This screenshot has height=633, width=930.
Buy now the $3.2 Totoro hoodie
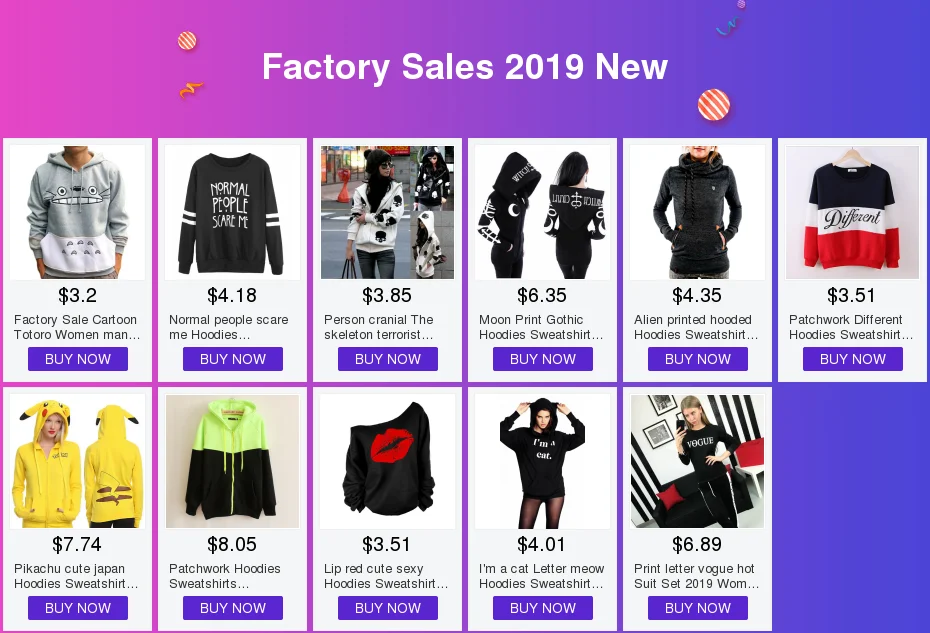(78, 359)
